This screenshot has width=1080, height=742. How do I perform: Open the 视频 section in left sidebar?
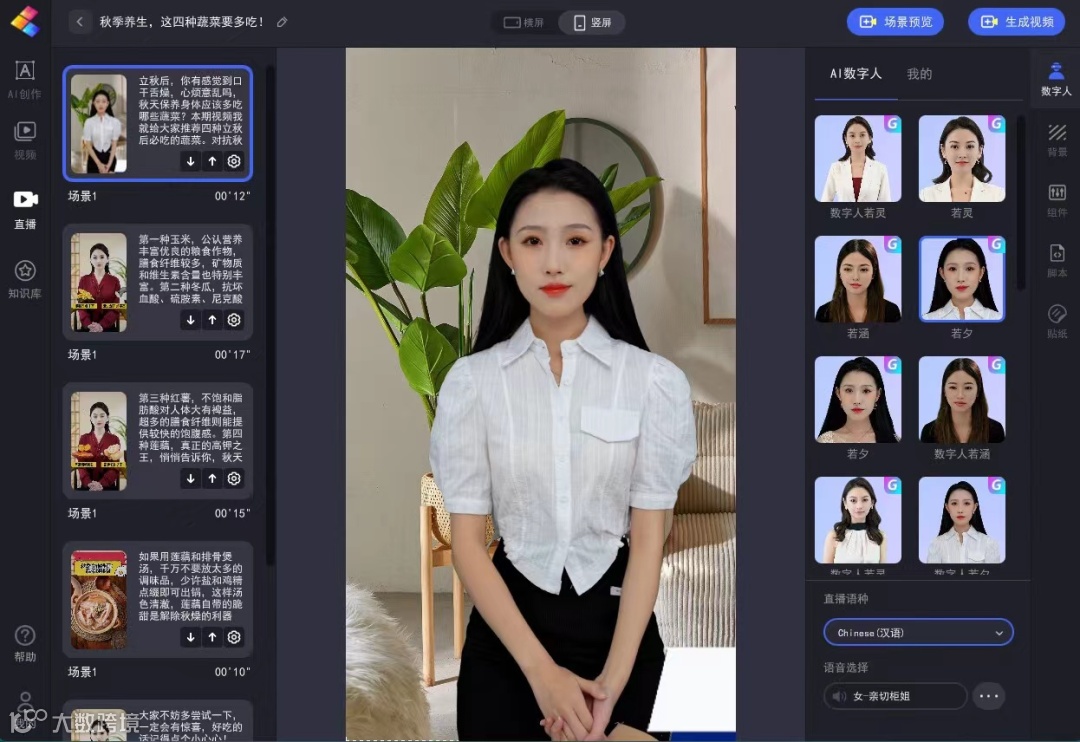click(25, 141)
